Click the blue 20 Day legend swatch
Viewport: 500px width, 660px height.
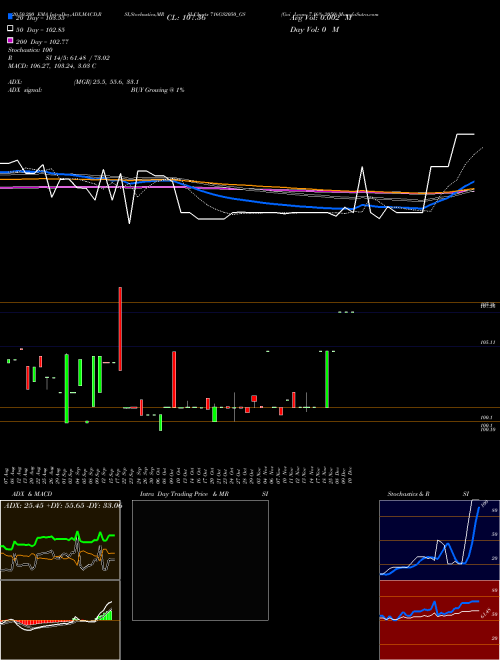[10, 17]
